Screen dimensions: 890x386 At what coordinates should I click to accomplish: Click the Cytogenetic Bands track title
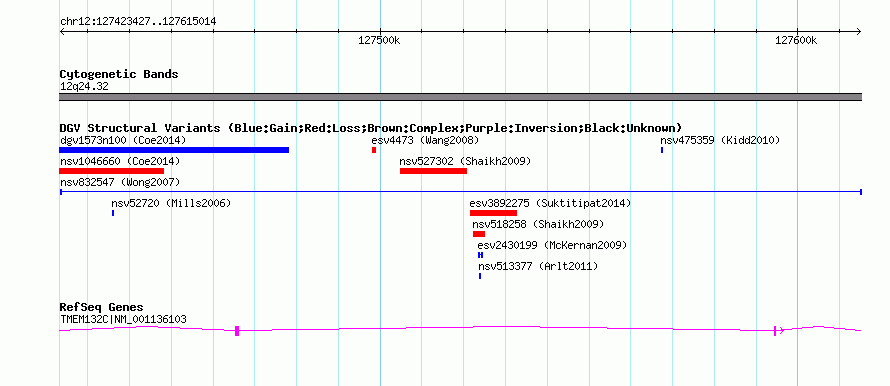119,74
